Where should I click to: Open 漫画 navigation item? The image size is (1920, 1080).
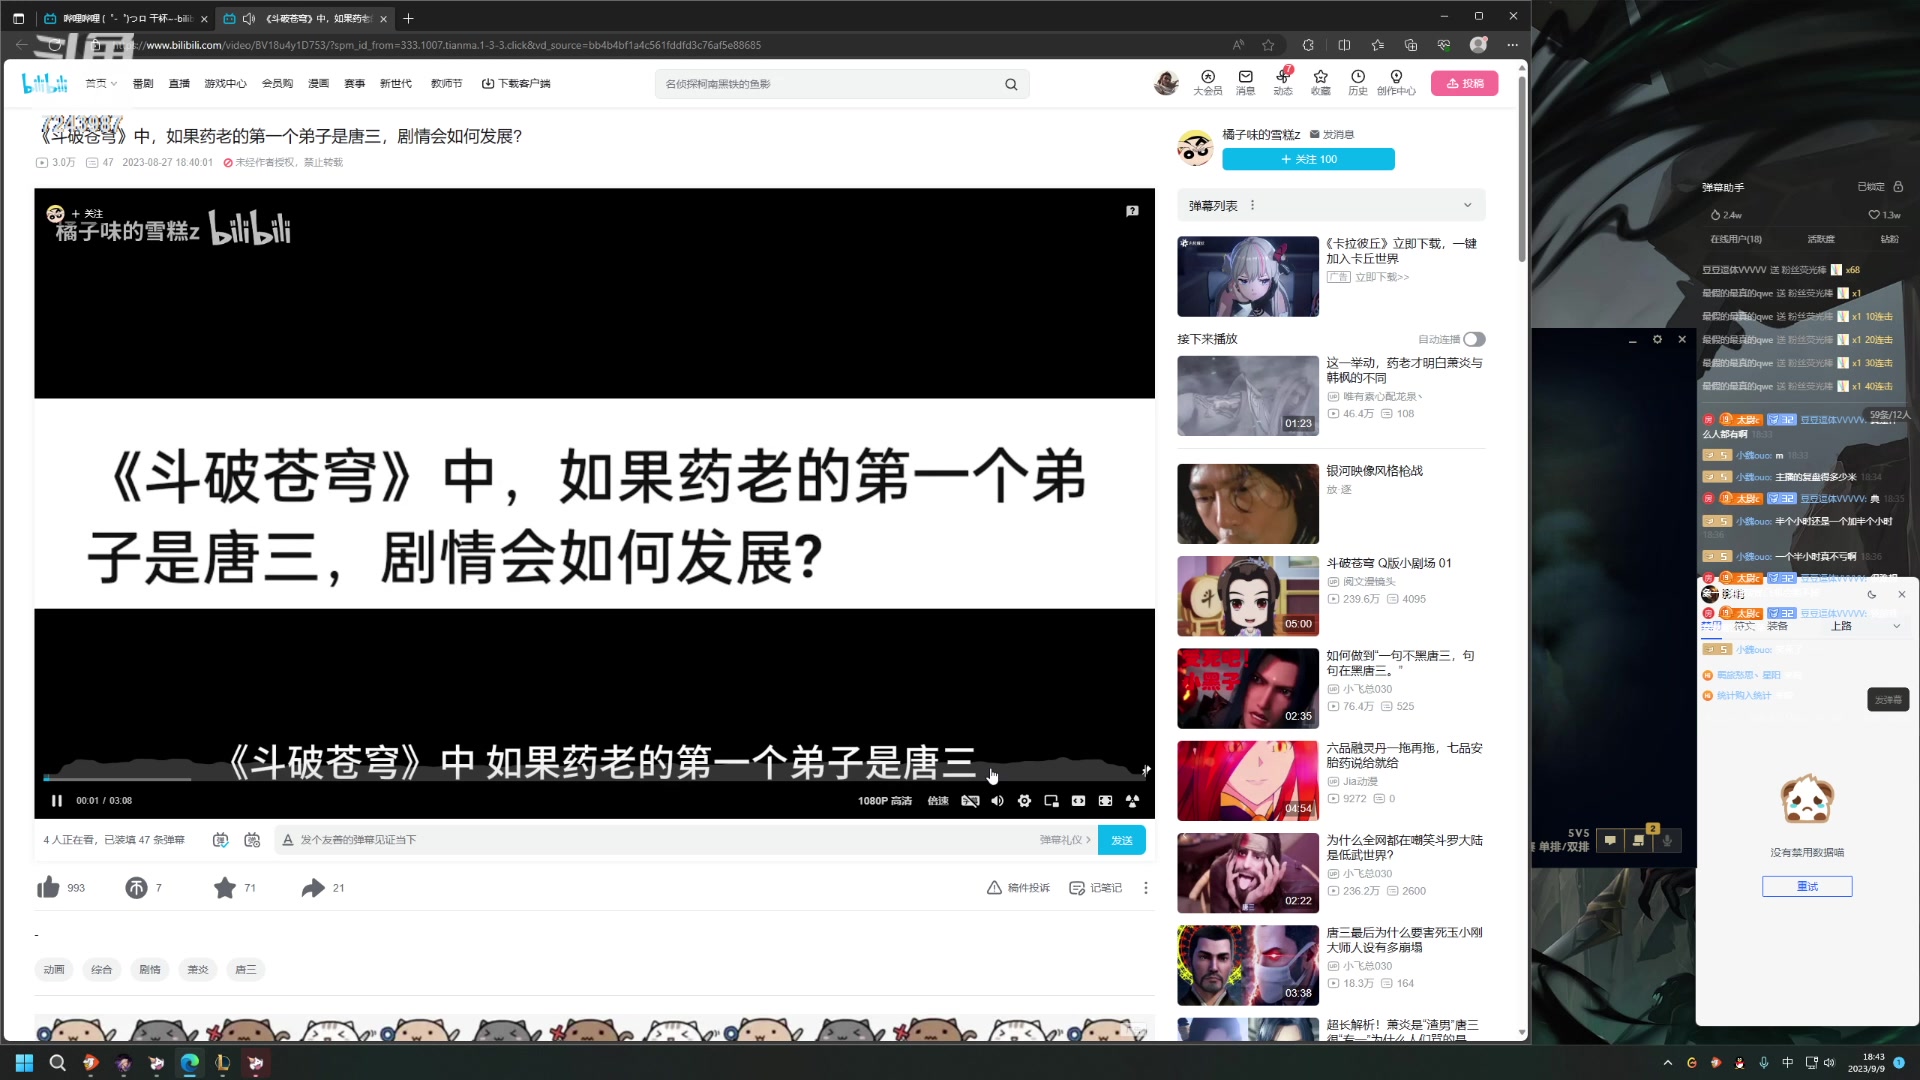tap(318, 84)
